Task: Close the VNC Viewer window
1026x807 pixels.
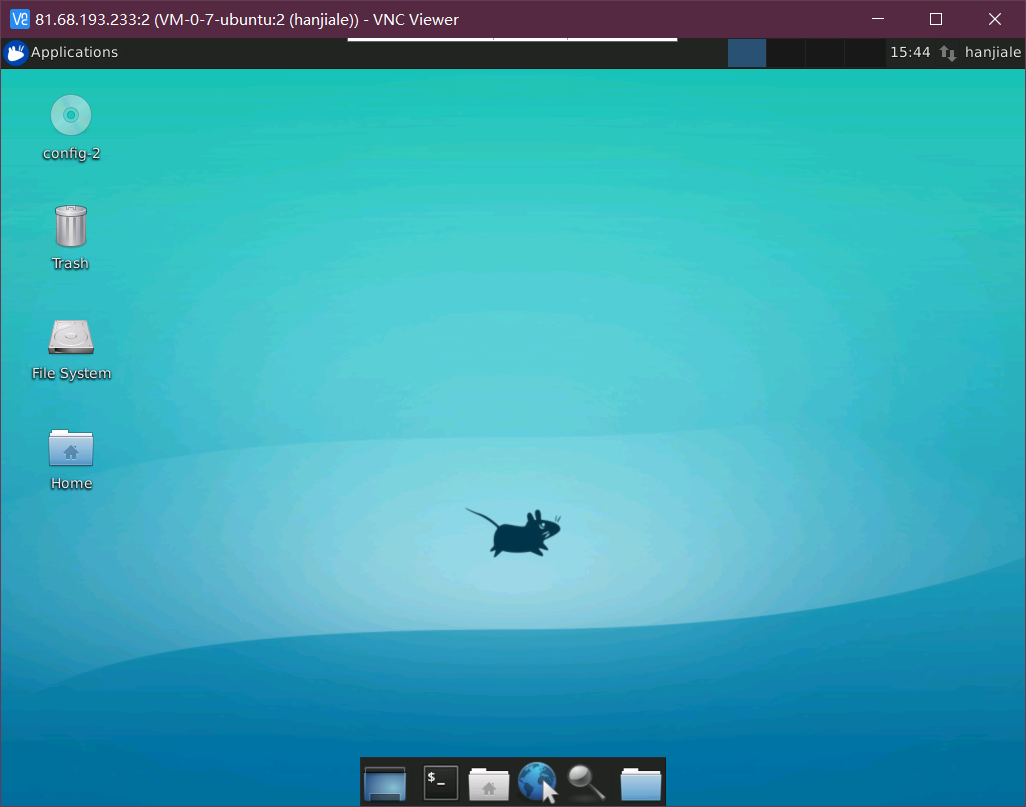Action: [995, 19]
